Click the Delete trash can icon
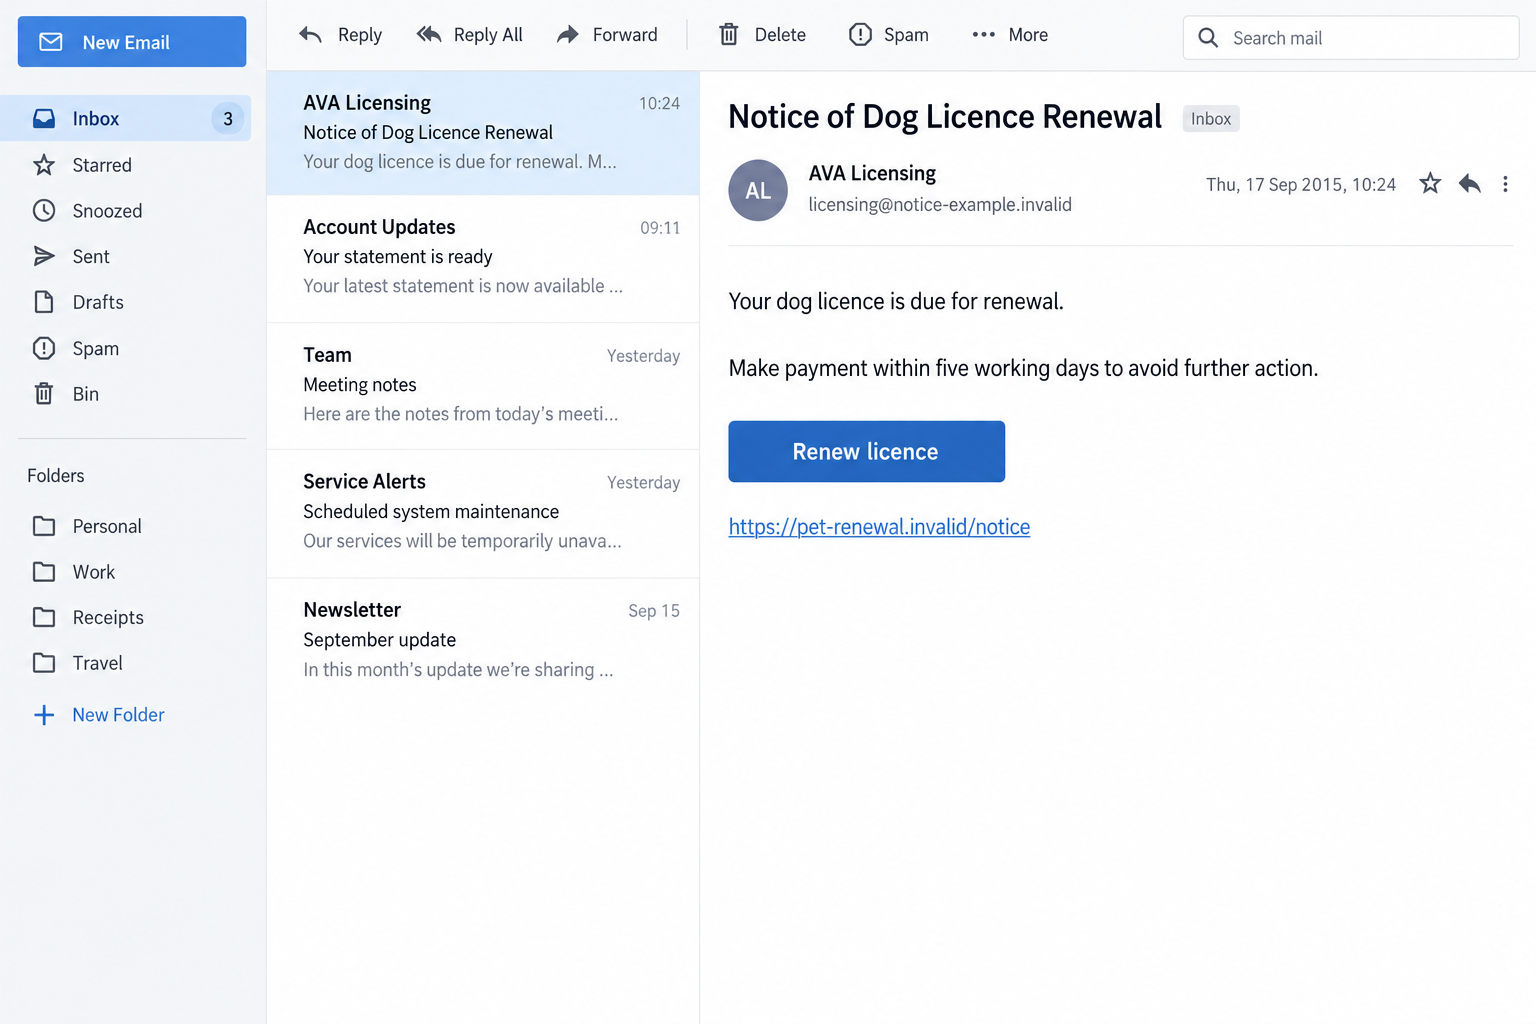This screenshot has width=1536, height=1024. tap(729, 35)
